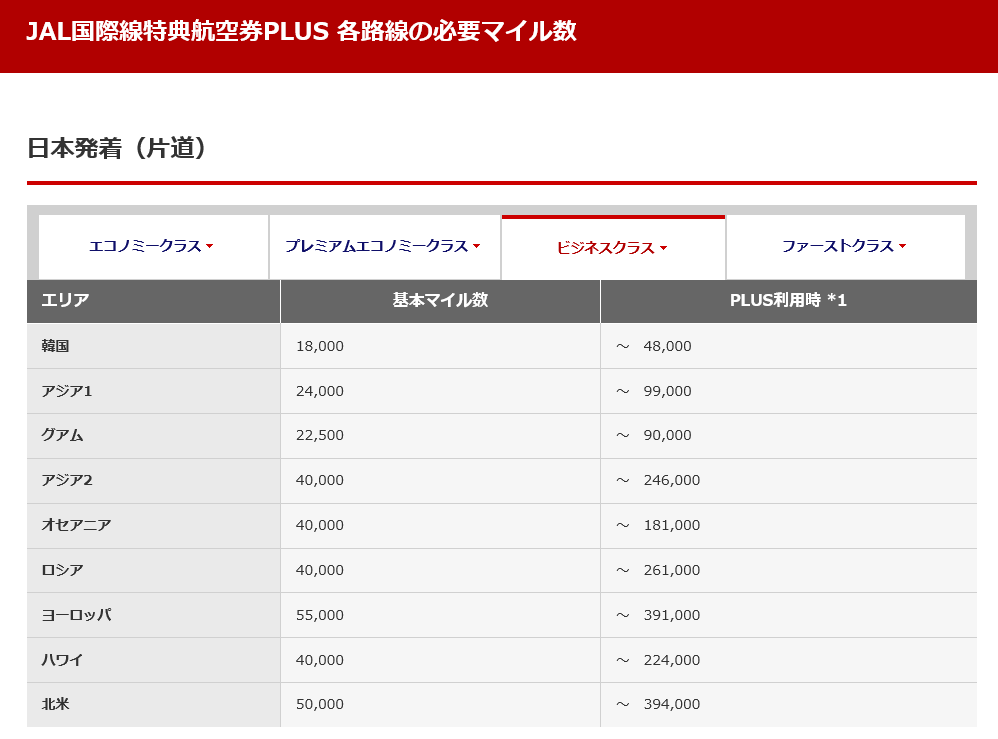The height and width of the screenshot is (739, 998).
Task: Click the red arrow beside ビジネスクラス
Action: pyautogui.click(x=663, y=248)
